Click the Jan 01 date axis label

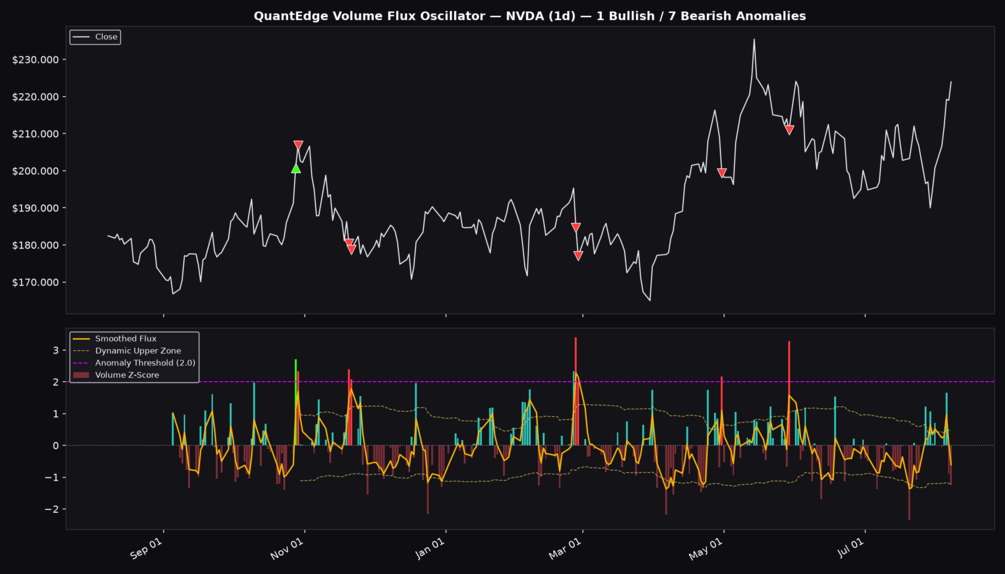tap(429, 548)
